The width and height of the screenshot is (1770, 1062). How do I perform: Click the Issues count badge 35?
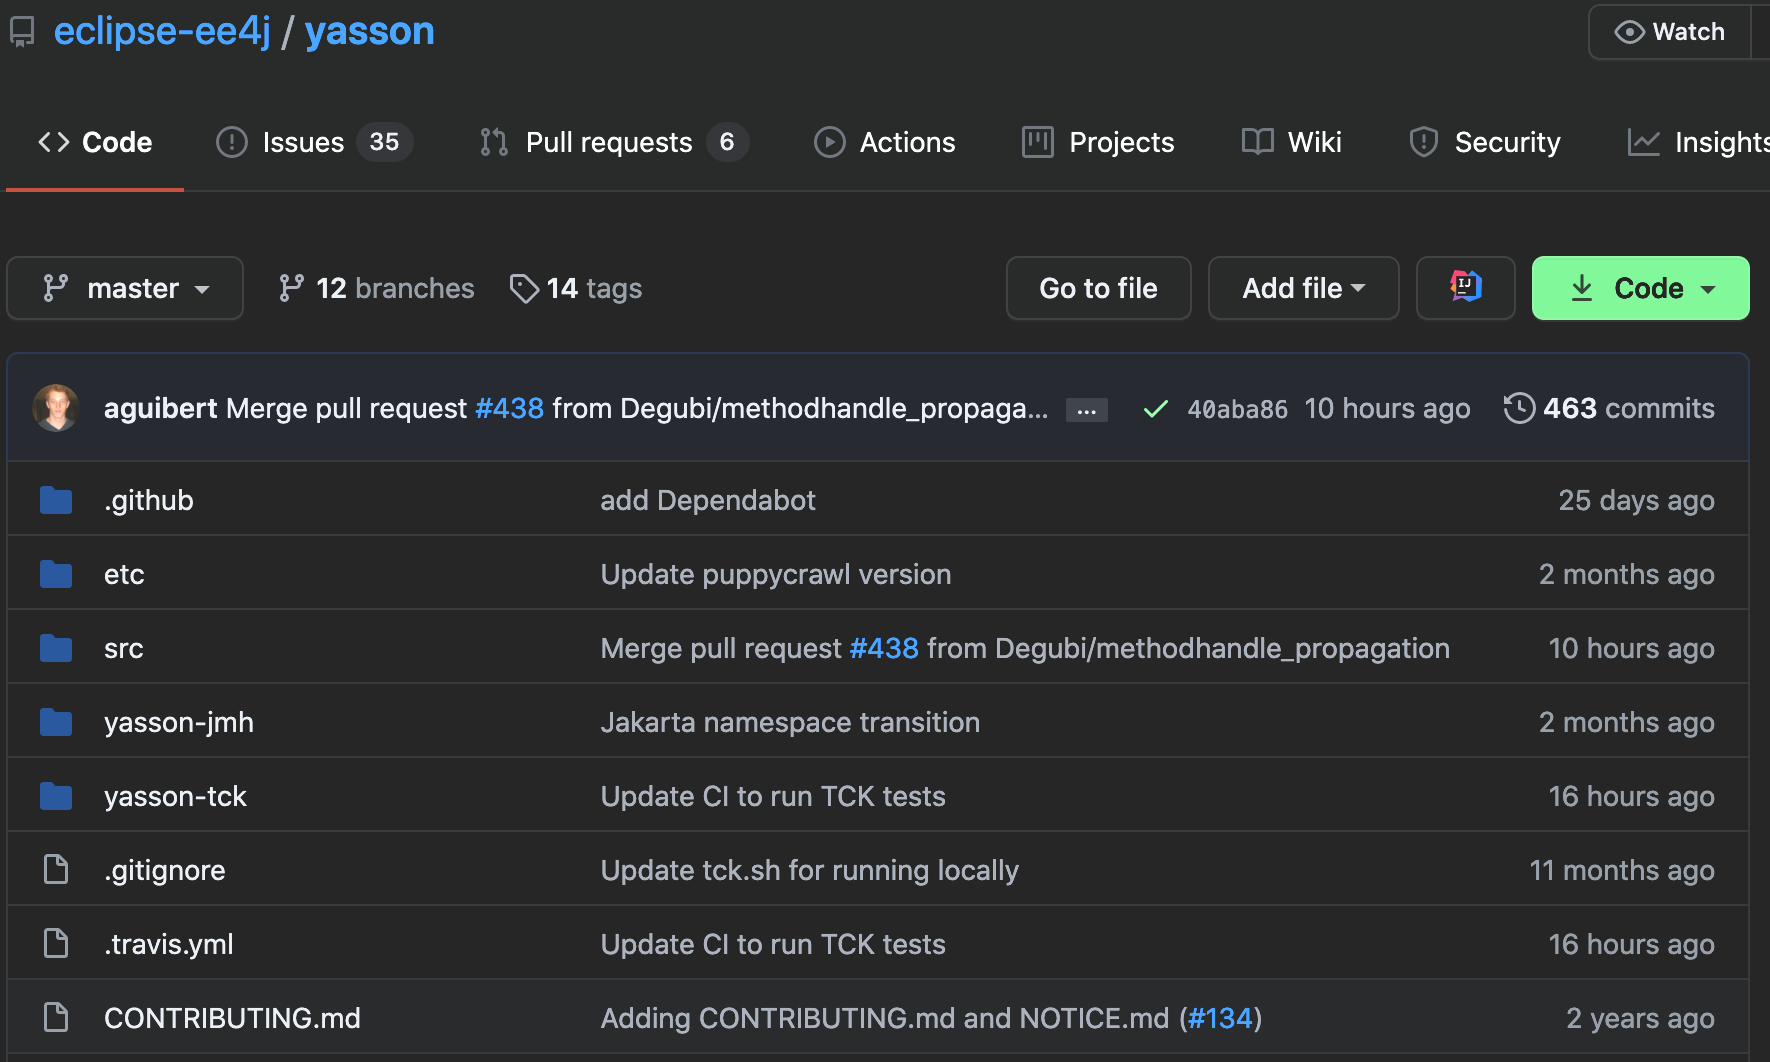pos(384,142)
